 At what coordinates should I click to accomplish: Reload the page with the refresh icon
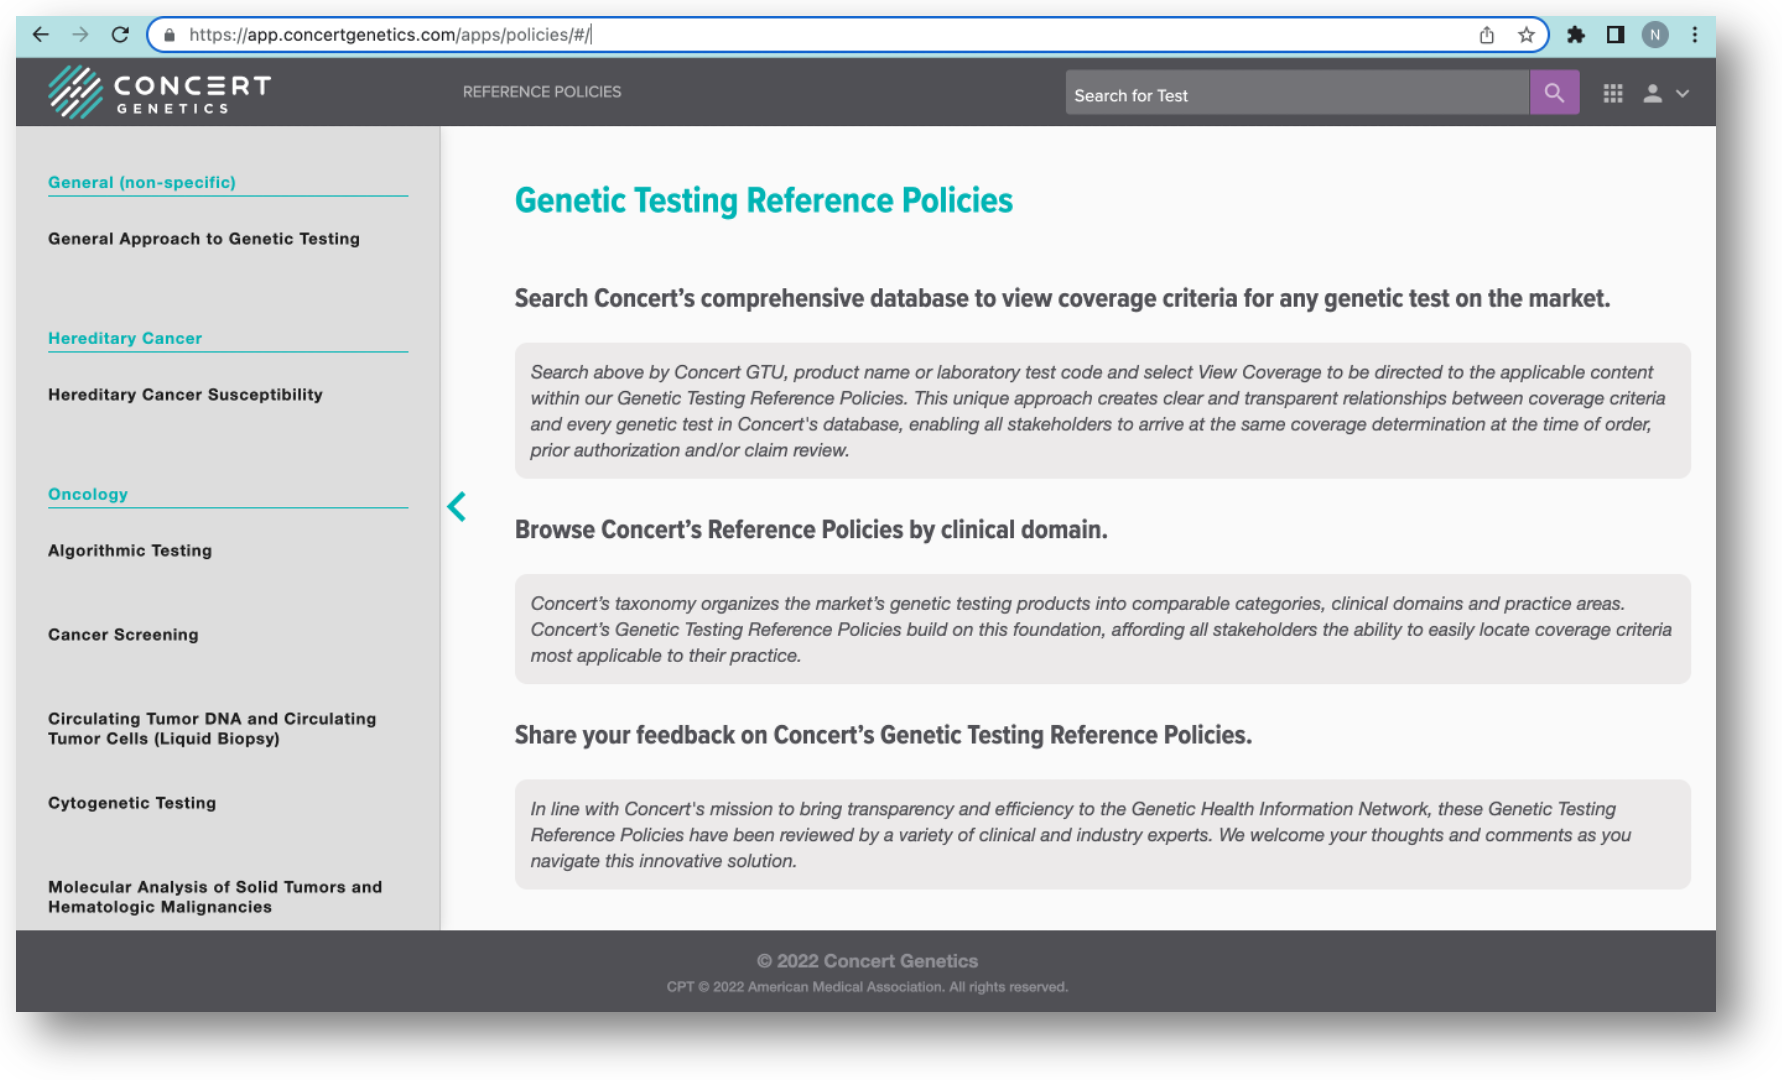pyautogui.click(x=120, y=35)
